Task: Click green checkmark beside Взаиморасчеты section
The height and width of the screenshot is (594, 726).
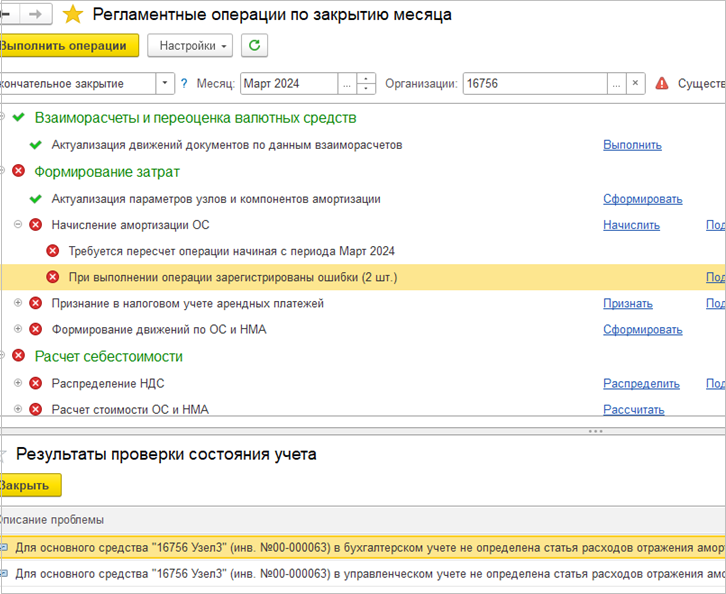Action: 18,118
